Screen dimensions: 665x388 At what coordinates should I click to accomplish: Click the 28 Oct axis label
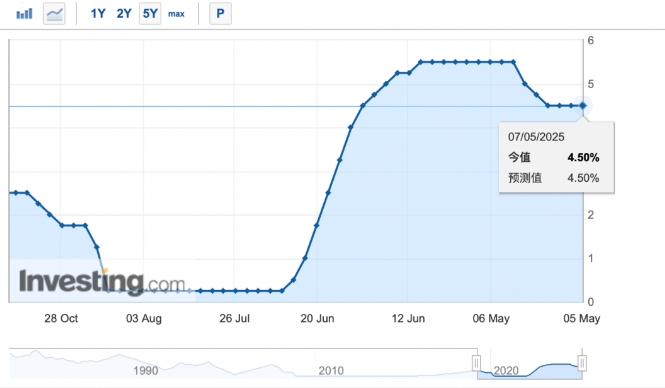(x=61, y=318)
